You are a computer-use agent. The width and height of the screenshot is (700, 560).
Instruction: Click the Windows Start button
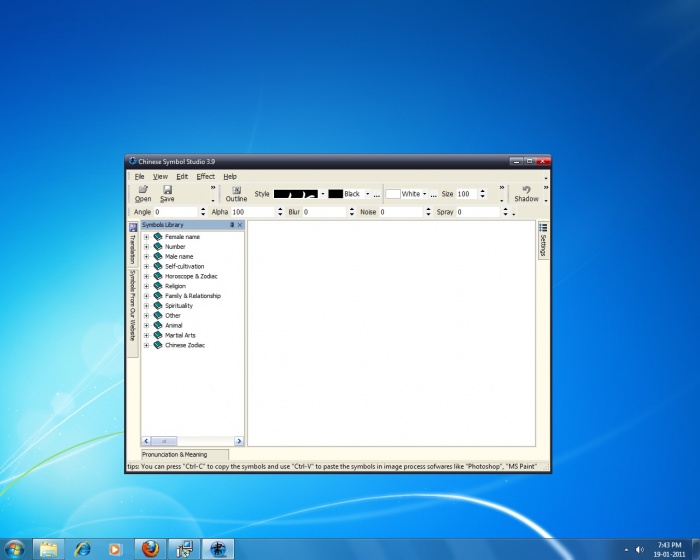(x=15, y=548)
